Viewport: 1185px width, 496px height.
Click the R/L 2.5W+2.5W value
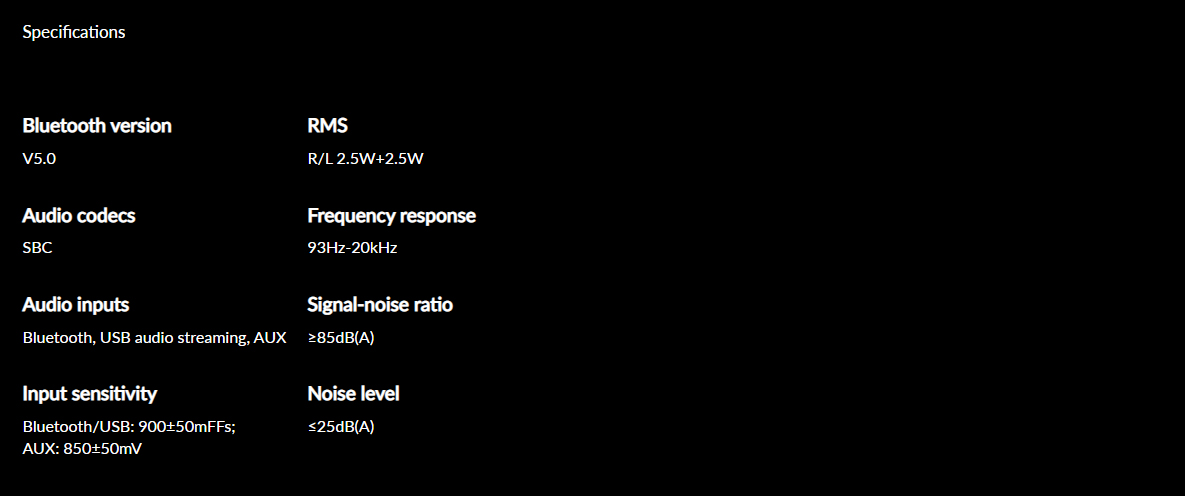[x=364, y=159]
